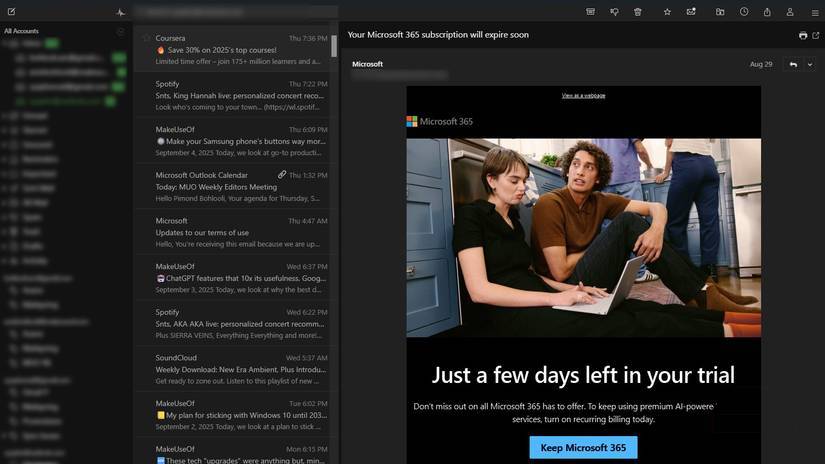Click the 'Just a few days left' headline
Screen dimensions: 825x464
click(x=583, y=375)
